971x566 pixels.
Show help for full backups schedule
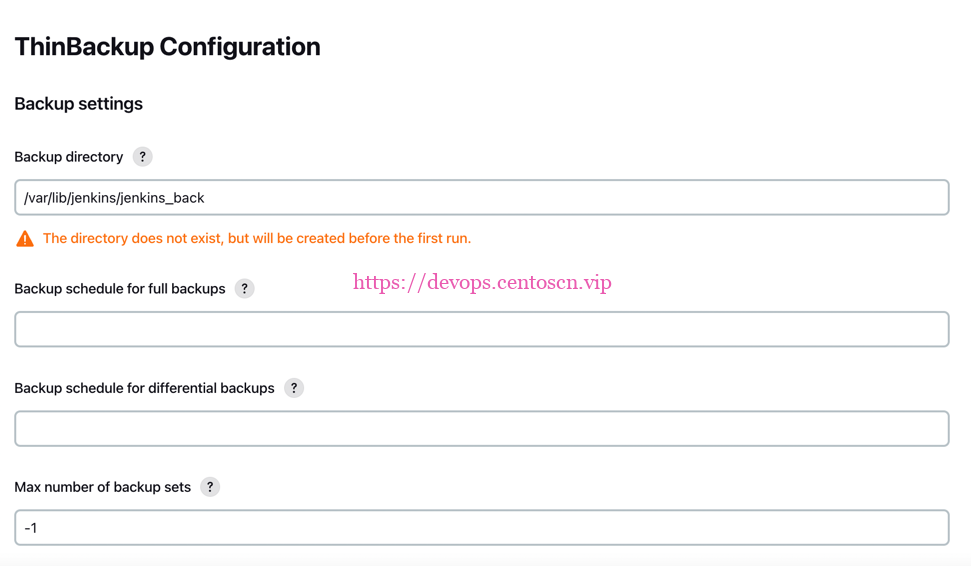[244, 289]
